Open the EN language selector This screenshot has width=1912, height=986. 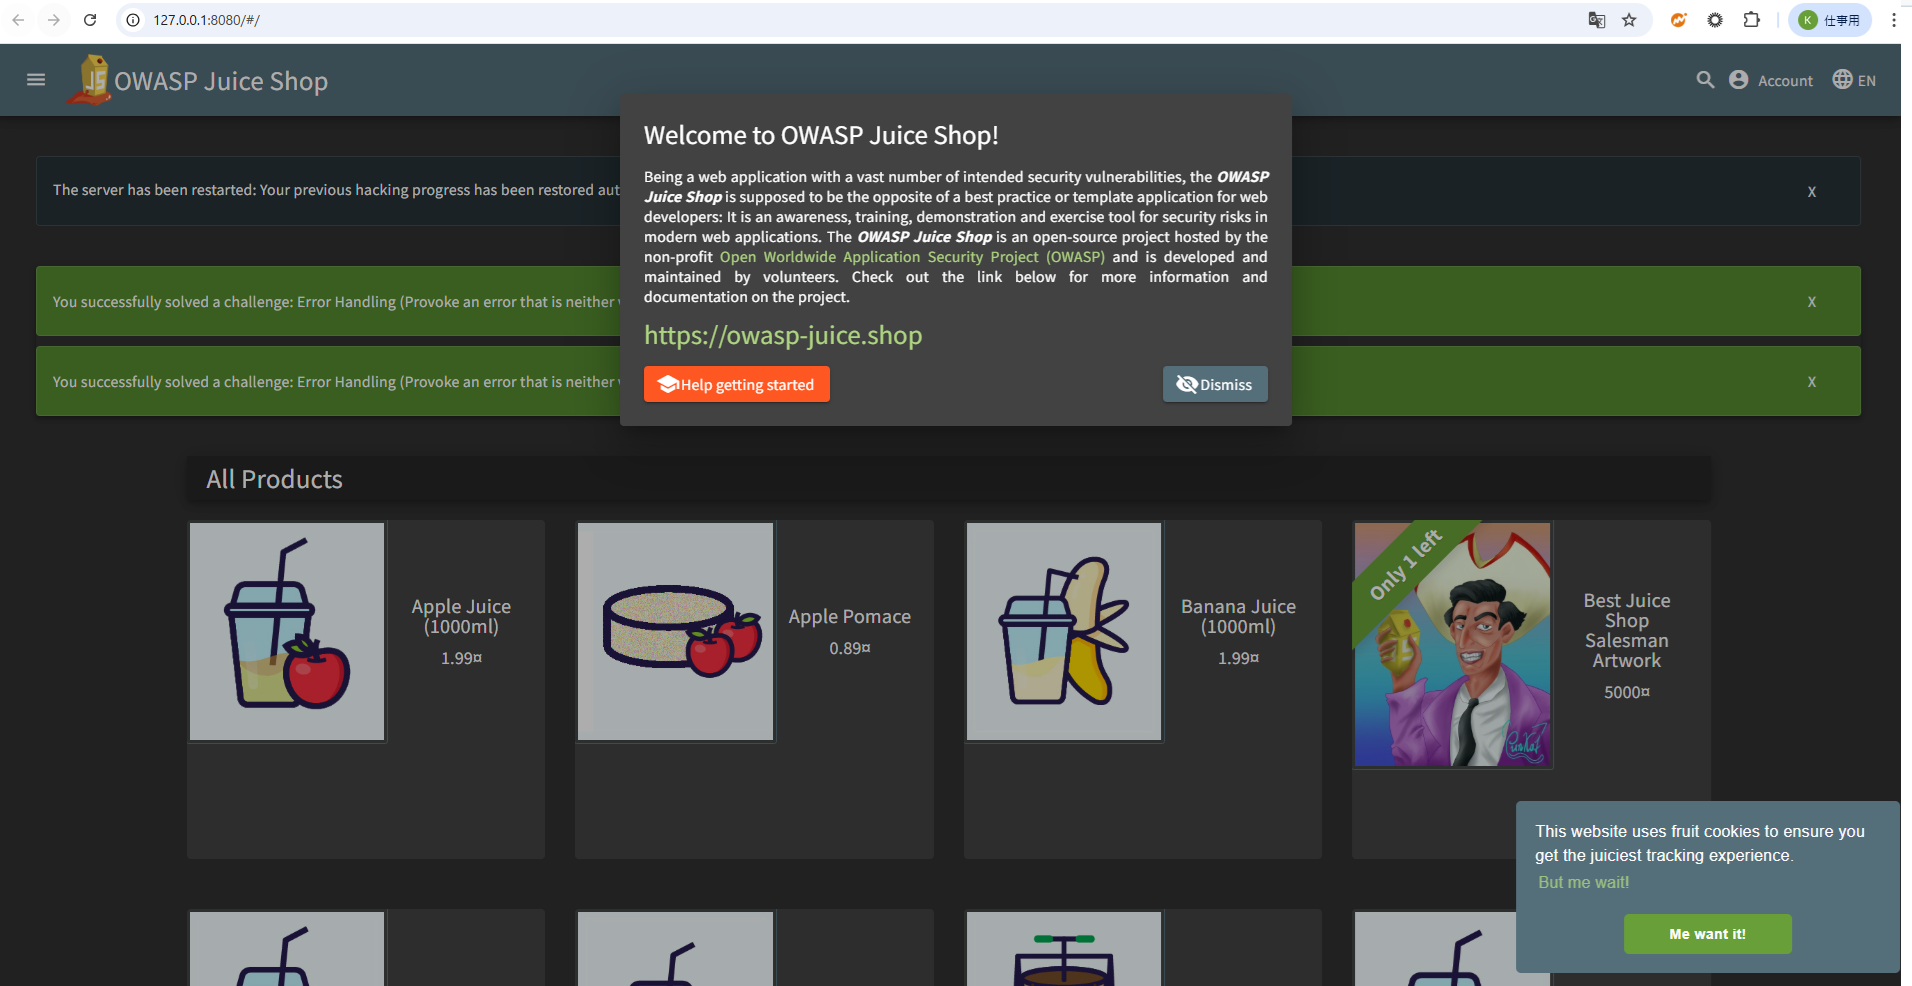tap(1854, 80)
